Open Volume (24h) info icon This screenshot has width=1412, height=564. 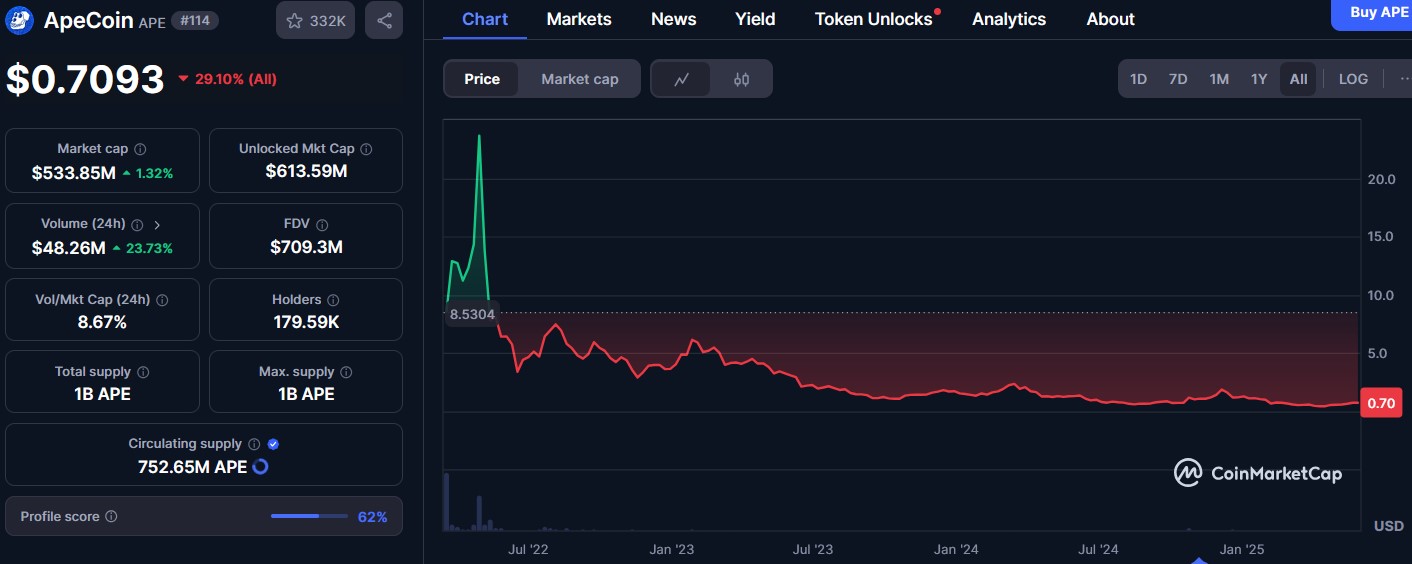[x=137, y=225]
